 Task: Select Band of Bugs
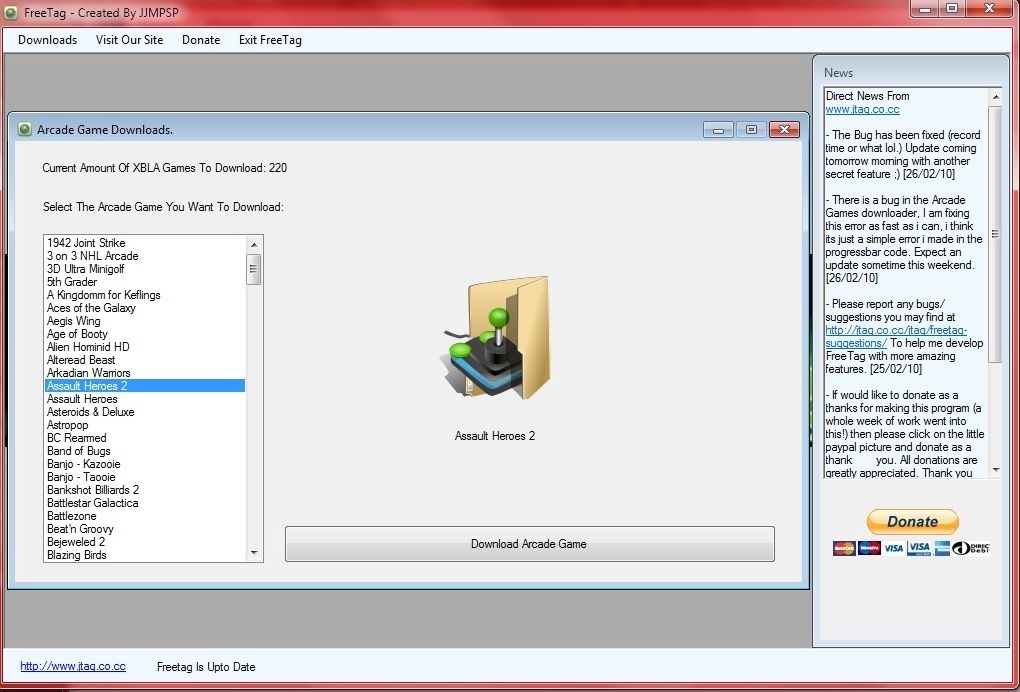pos(145,451)
